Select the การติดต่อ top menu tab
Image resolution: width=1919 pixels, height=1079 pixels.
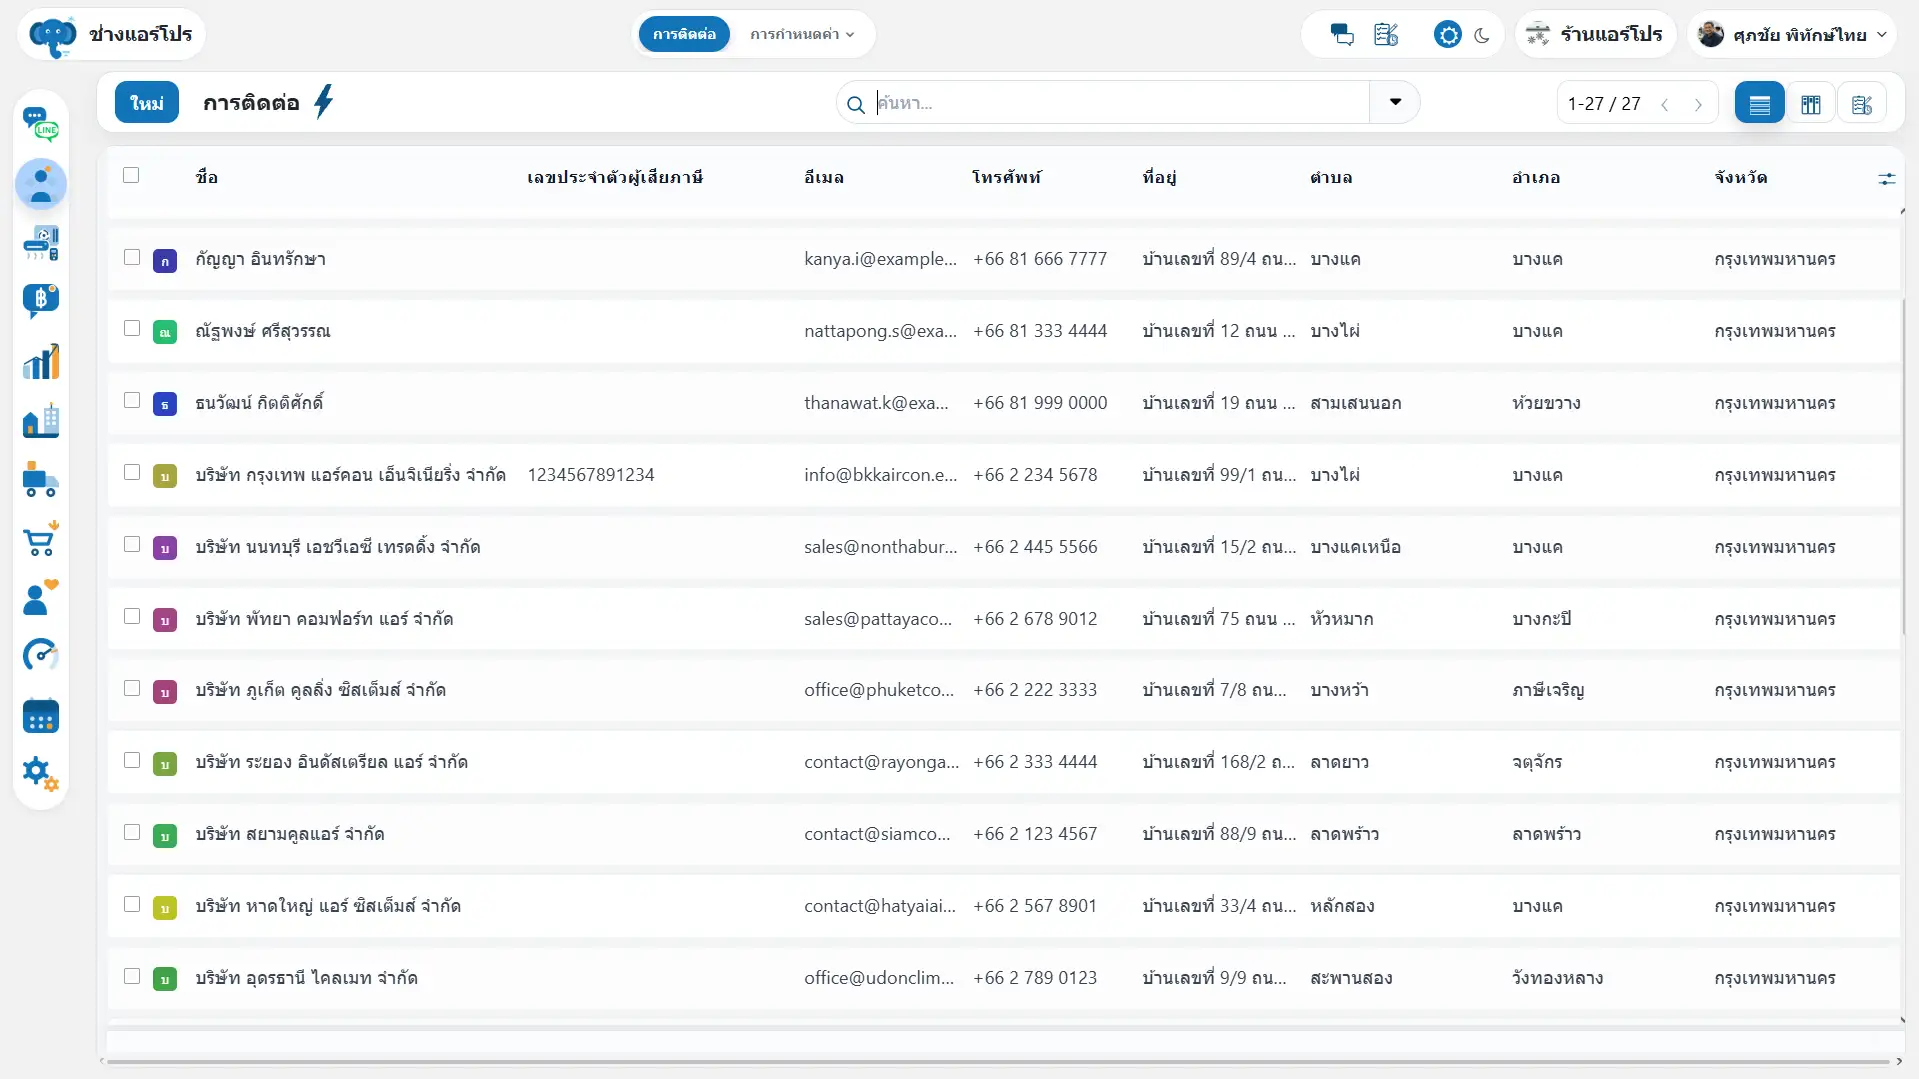coord(684,34)
